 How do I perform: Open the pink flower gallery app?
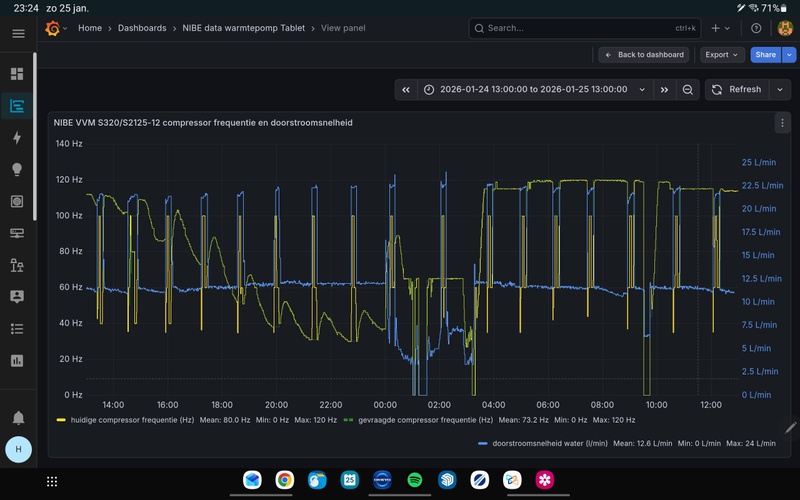point(545,480)
